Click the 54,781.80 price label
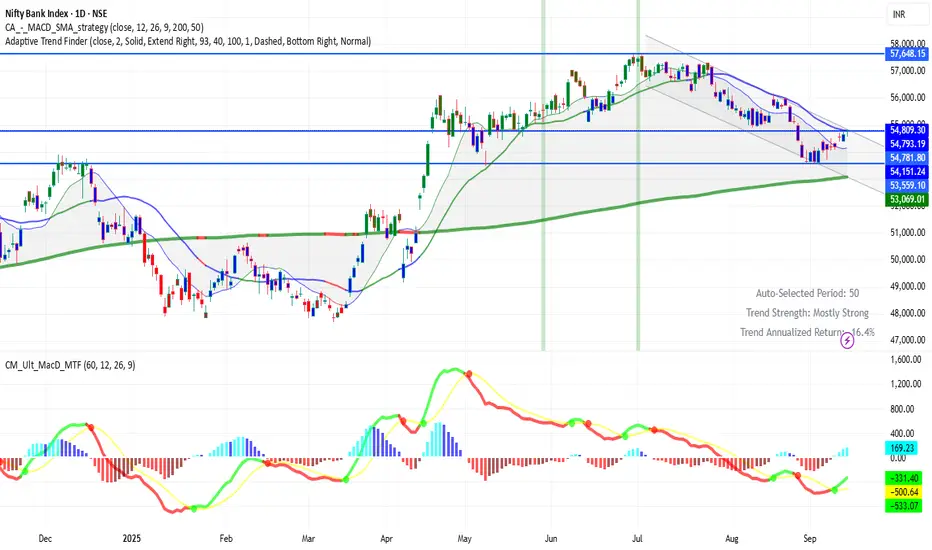The image size is (932, 550). tap(908, 158)
